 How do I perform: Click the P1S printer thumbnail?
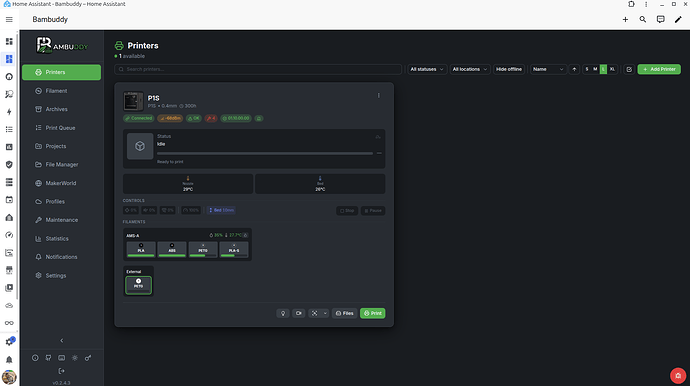click(133, 101)
